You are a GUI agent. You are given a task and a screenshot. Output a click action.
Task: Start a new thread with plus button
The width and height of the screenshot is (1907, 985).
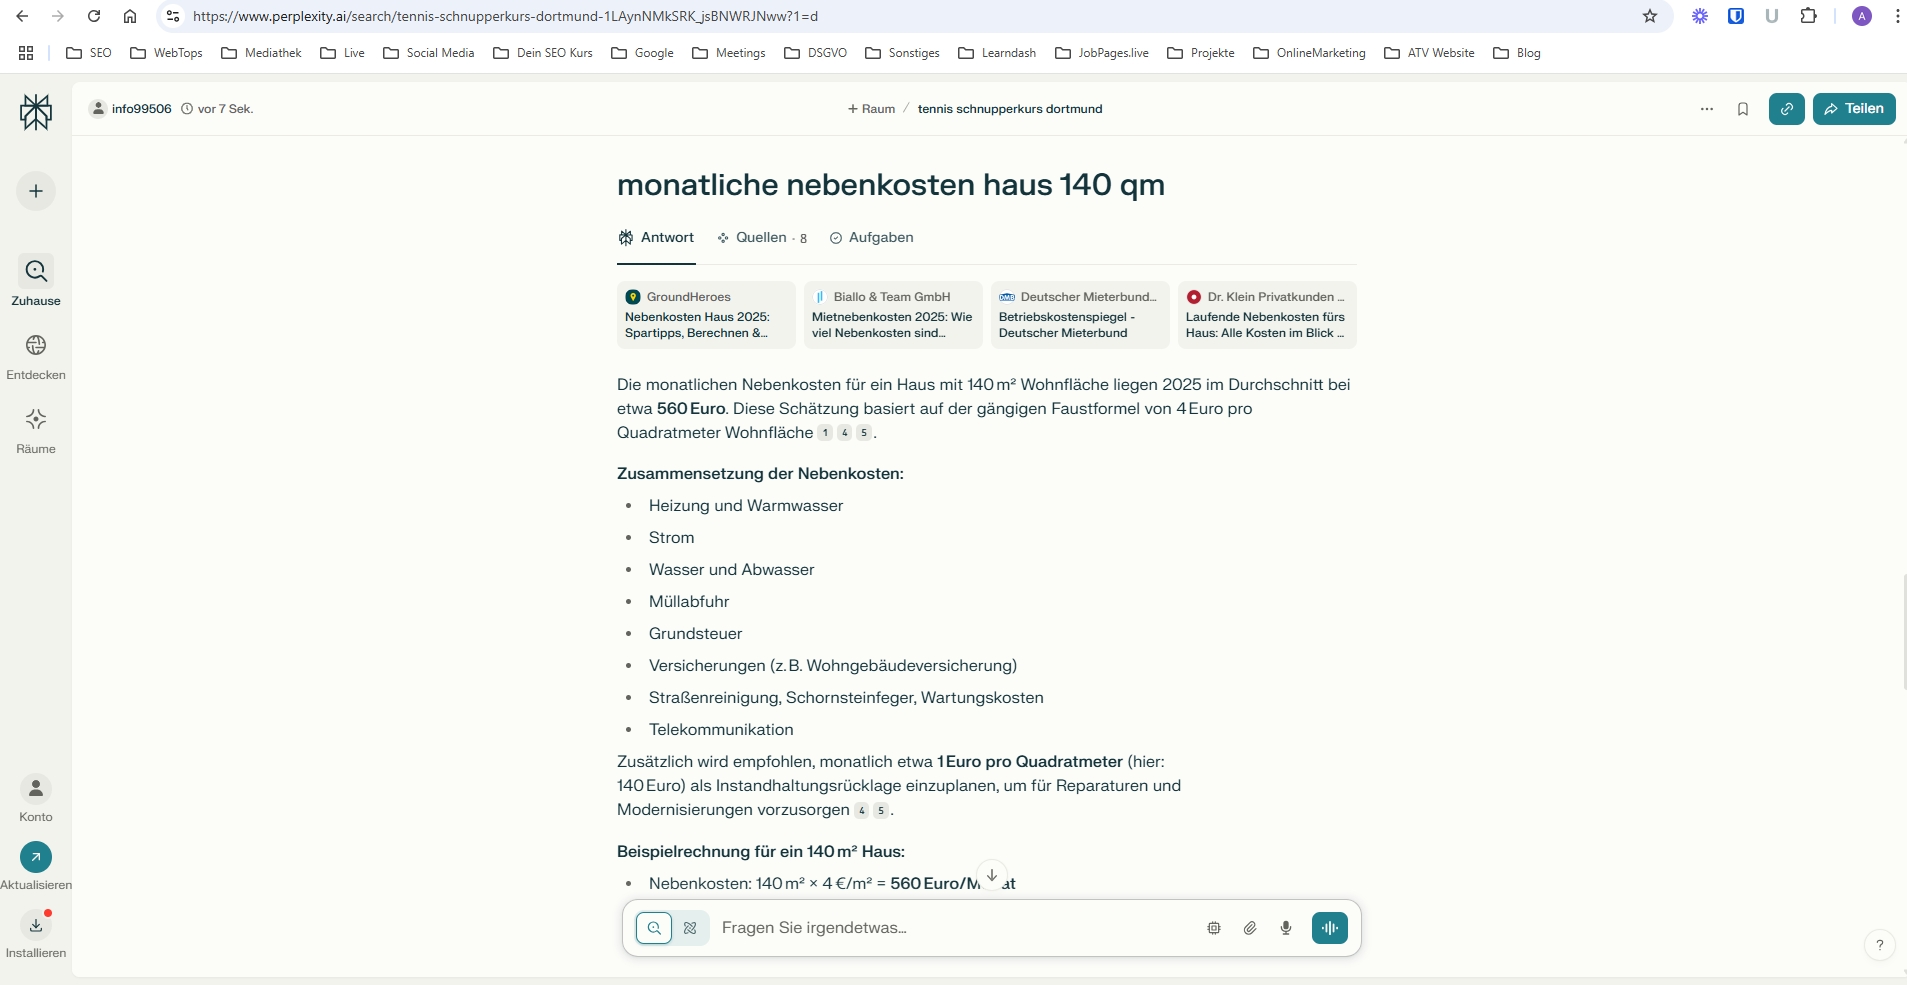coord(36,191)
